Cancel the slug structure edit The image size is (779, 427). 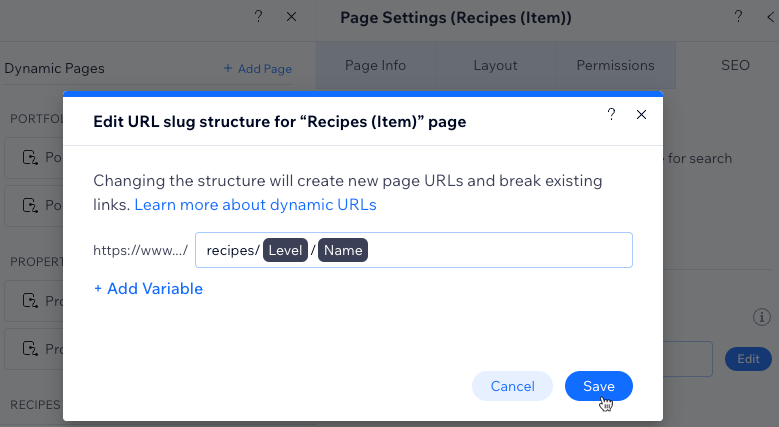pyautogui.click(x=512, y=386)
